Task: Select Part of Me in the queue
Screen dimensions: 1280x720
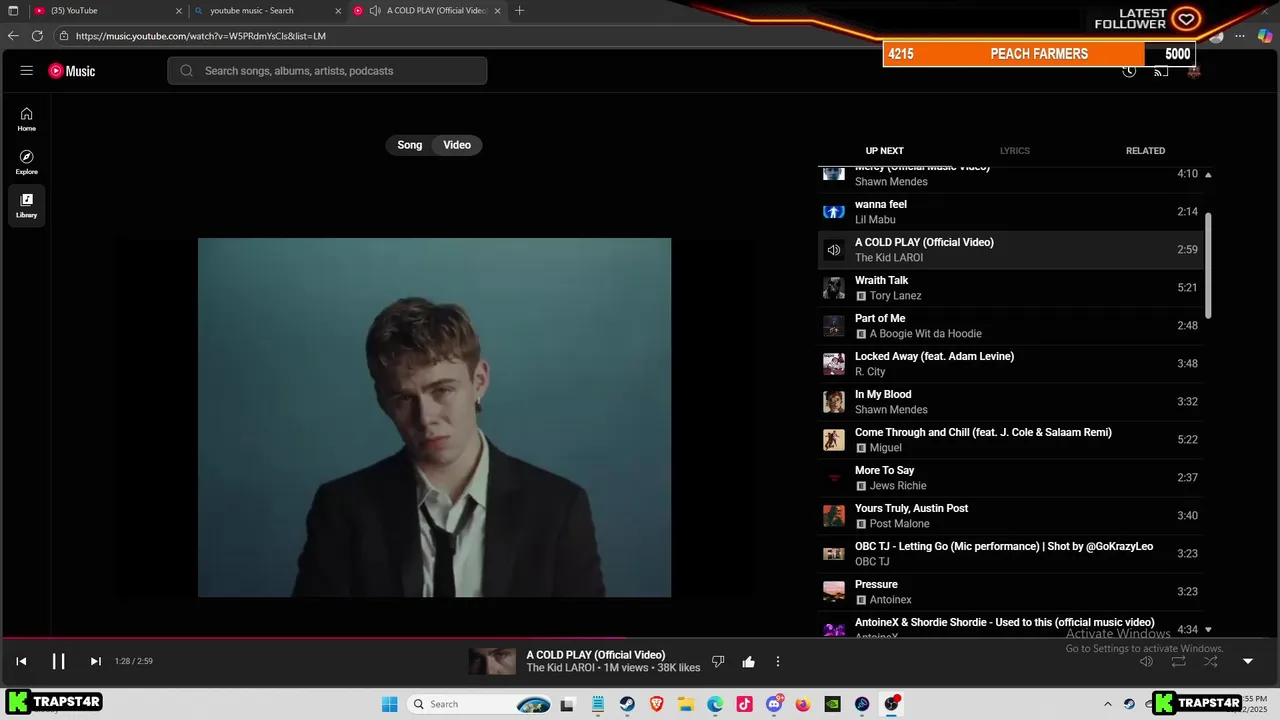Action: pyautogui.click(x=1010, y=326)
